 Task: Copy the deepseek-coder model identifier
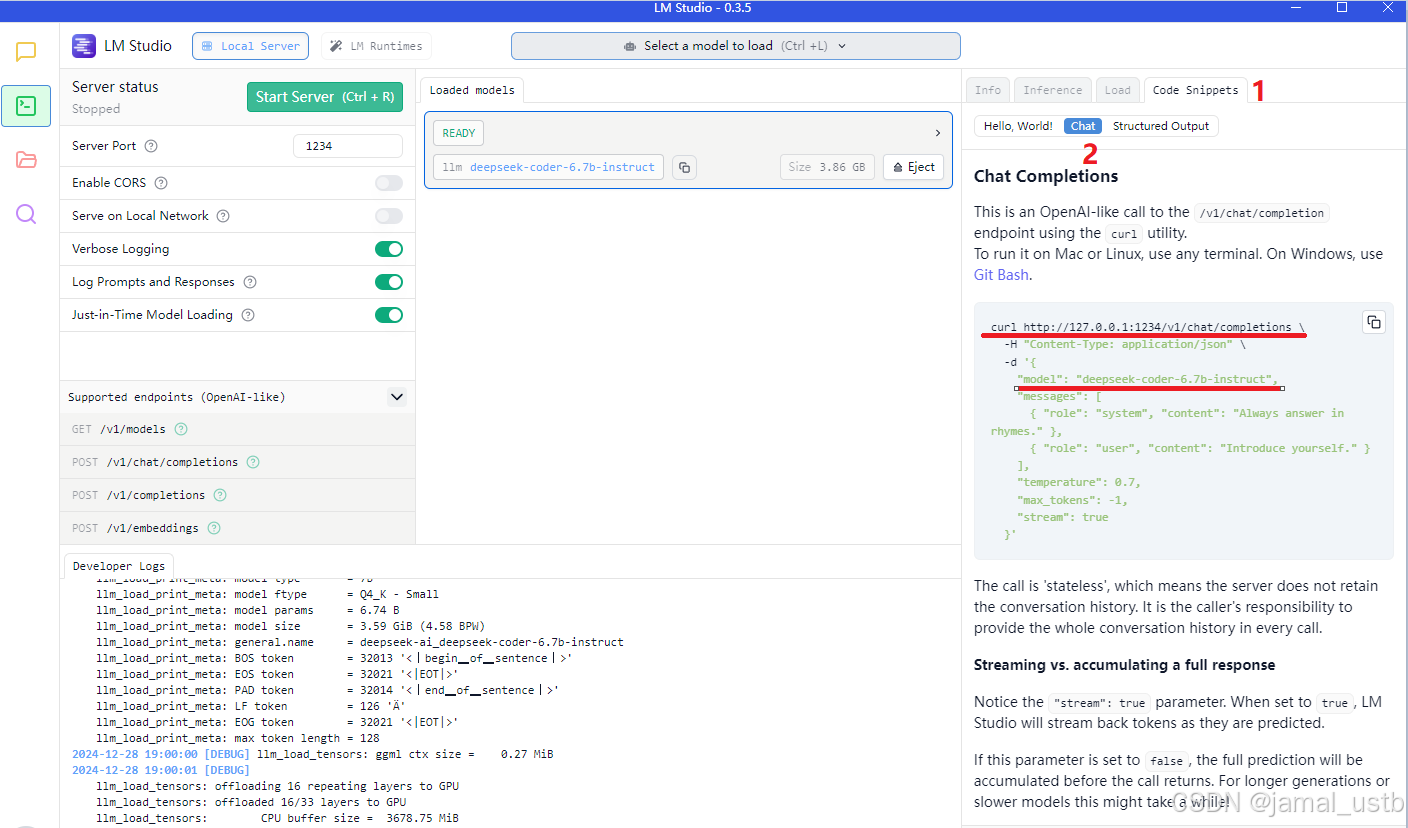(x=684, y=167)
